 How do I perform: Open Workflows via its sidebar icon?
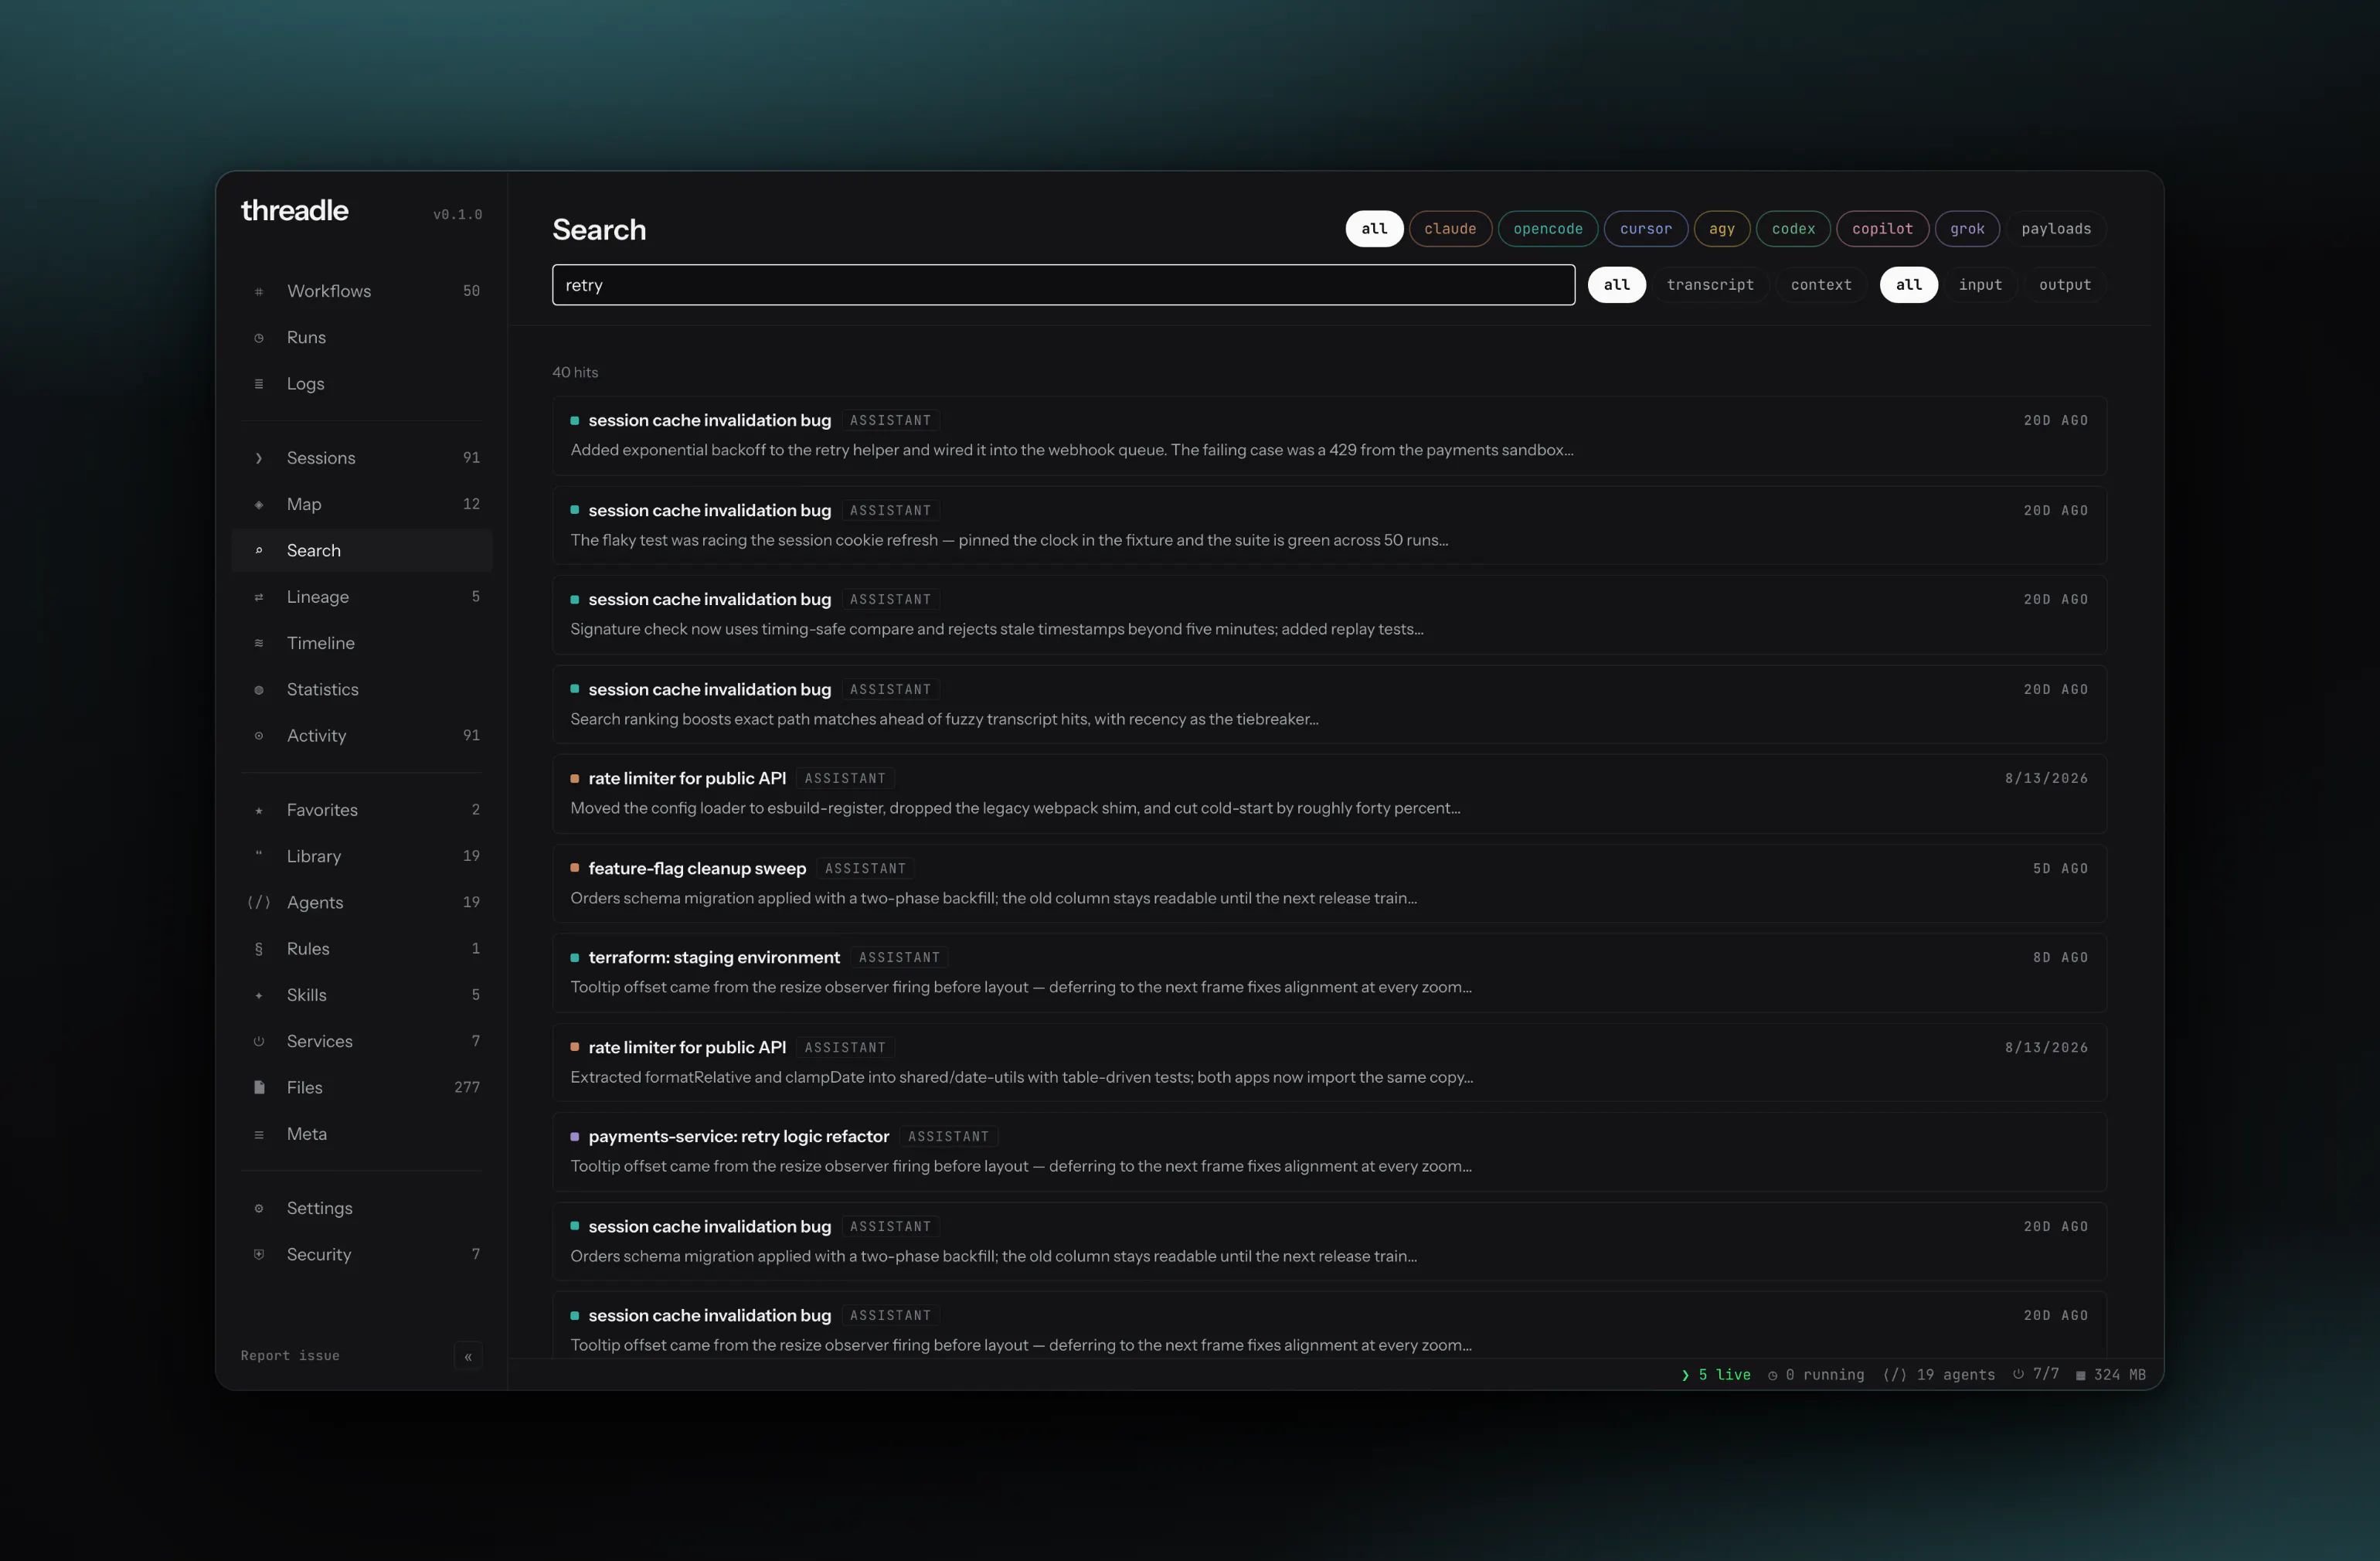click(x=259, y=291)
